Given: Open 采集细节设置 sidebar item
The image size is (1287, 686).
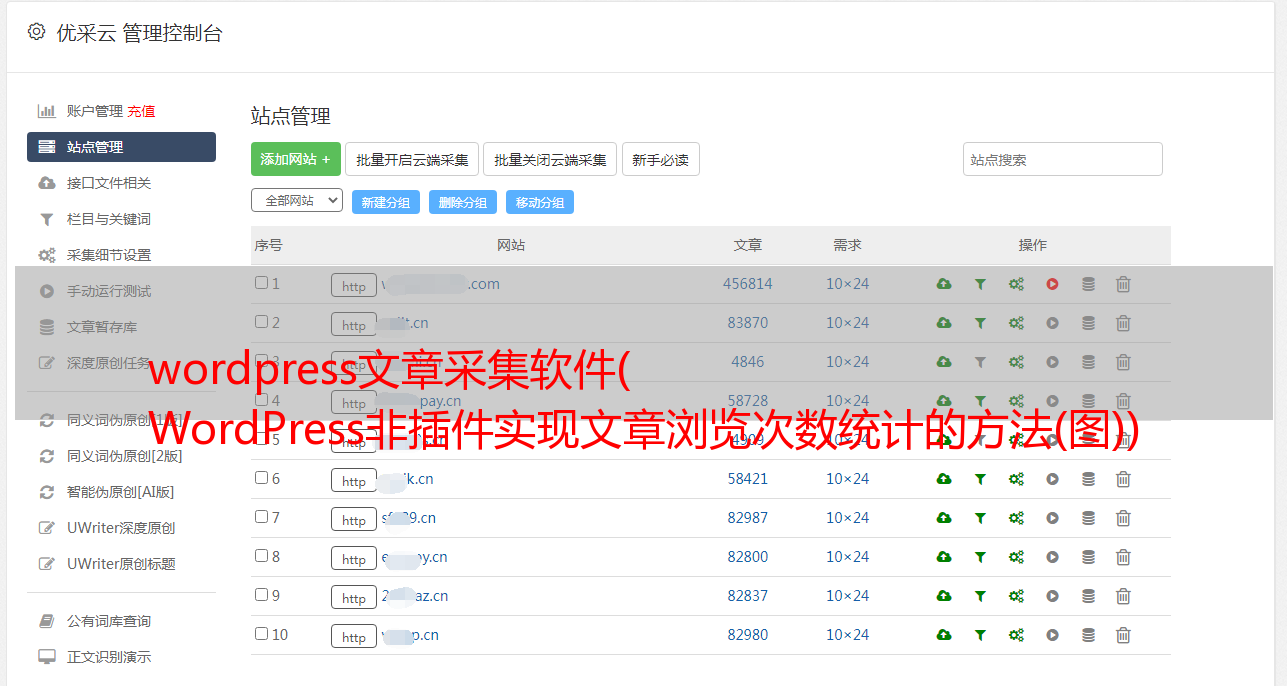Looking at the screenshot, I should [109, 255].
